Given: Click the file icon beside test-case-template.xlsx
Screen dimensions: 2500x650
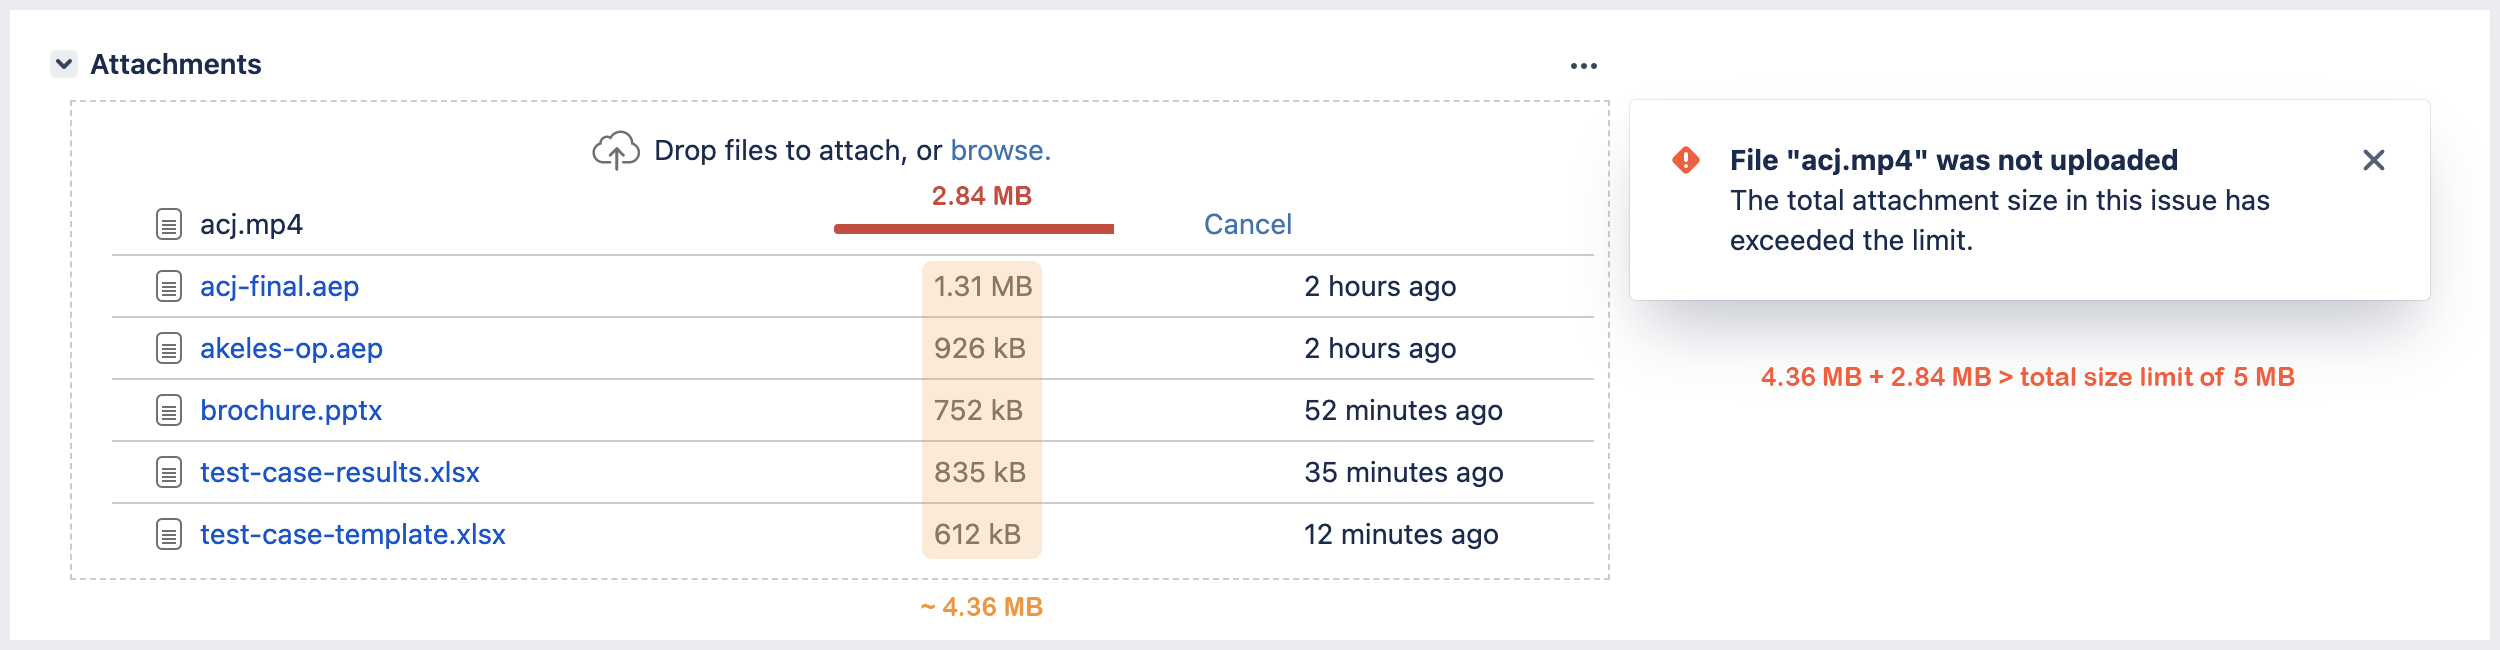Looking at the screenshot, I should [x=167, y=535].
